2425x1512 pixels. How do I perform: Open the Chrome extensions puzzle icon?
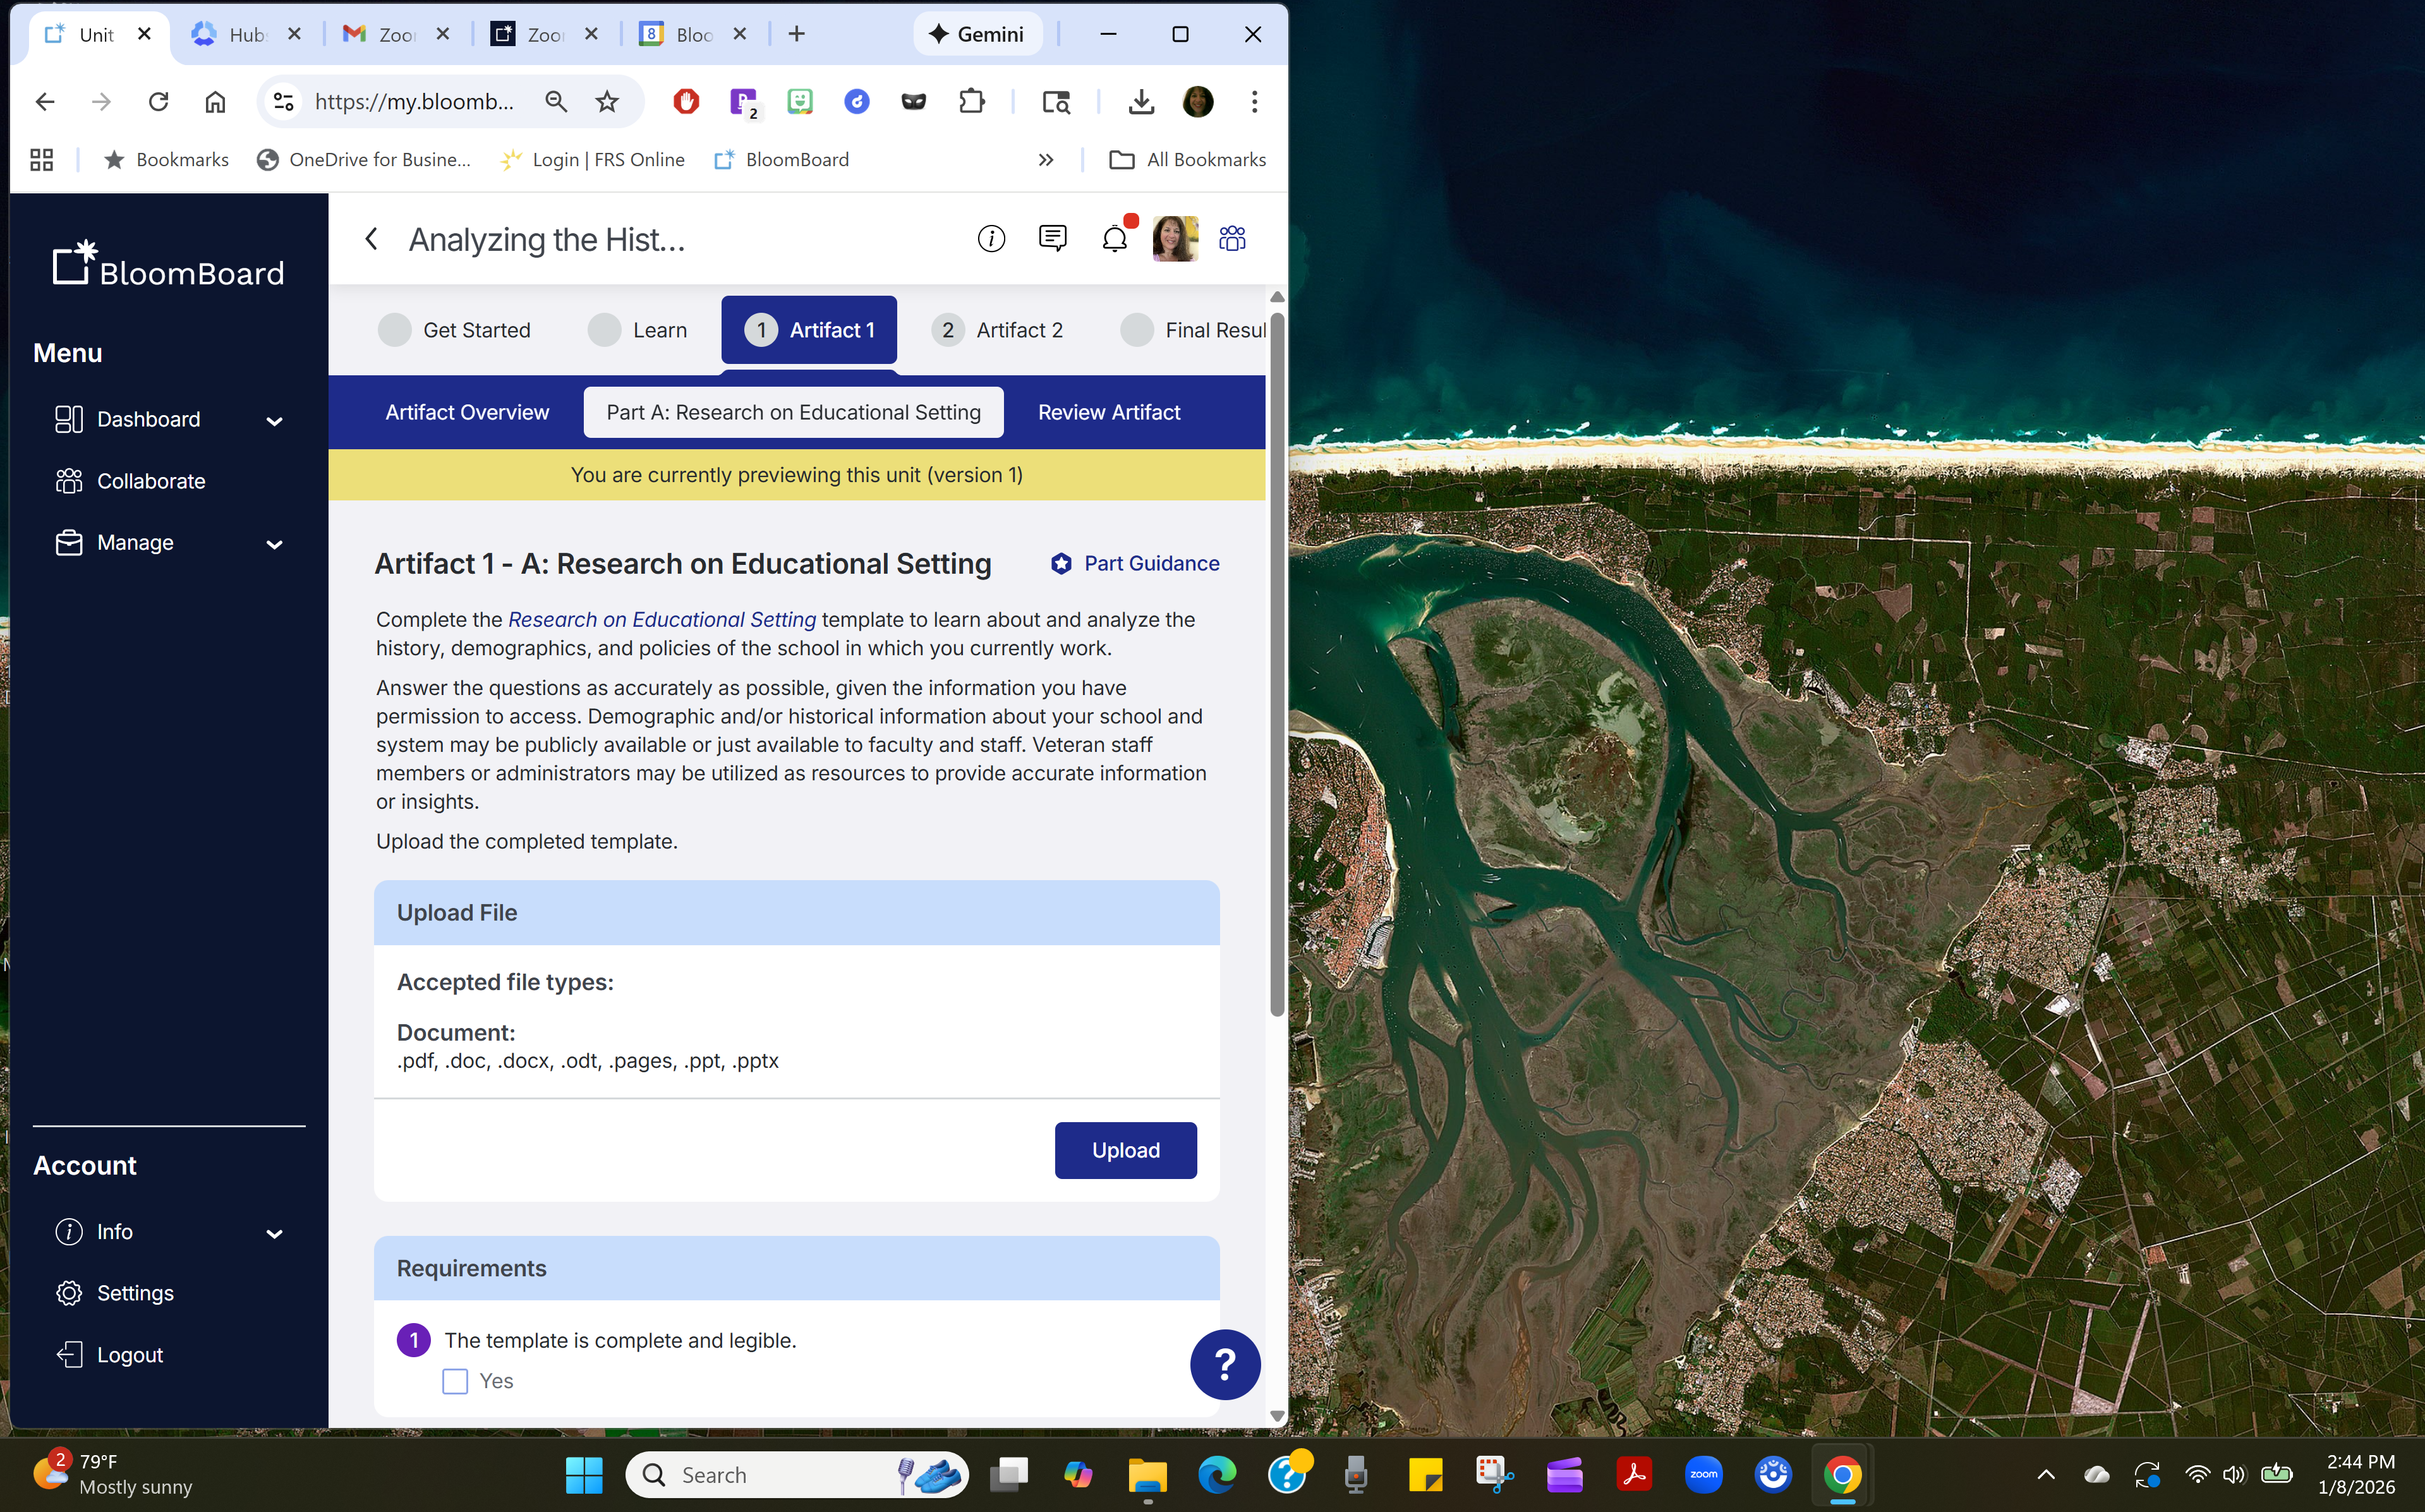(x=972, y=101)
